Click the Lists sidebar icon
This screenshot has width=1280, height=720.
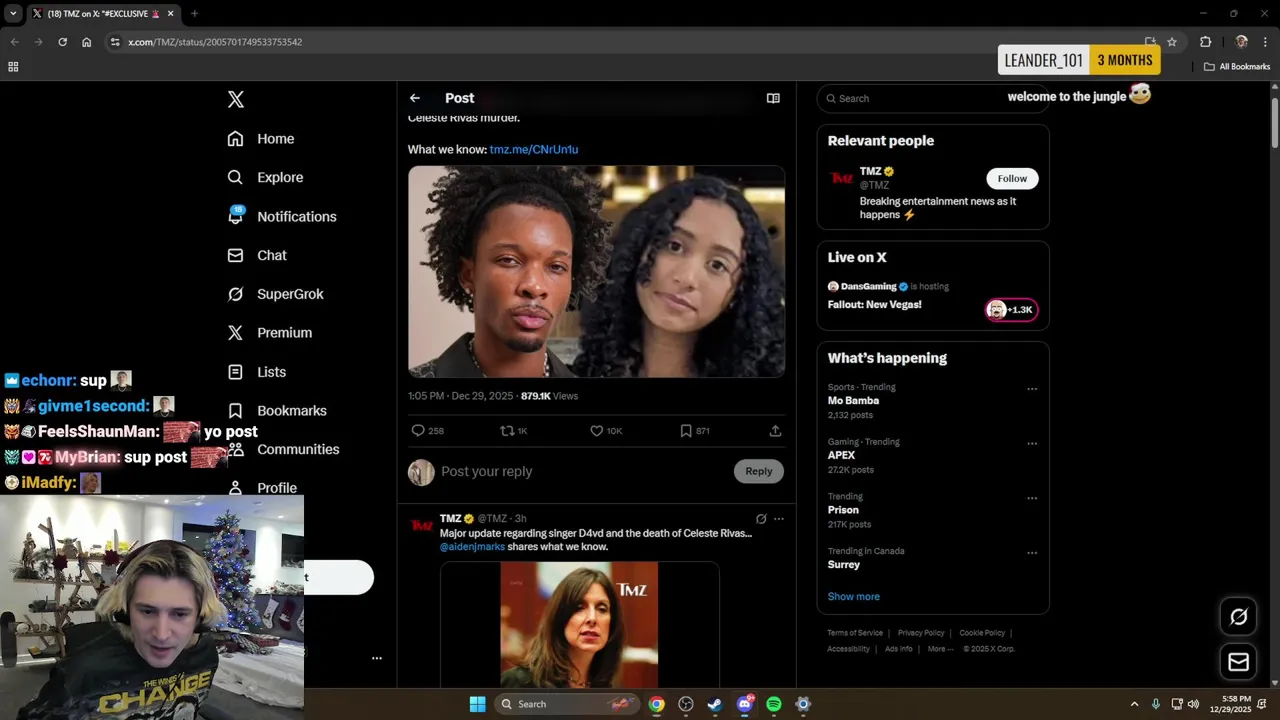[x=235, y=372]
